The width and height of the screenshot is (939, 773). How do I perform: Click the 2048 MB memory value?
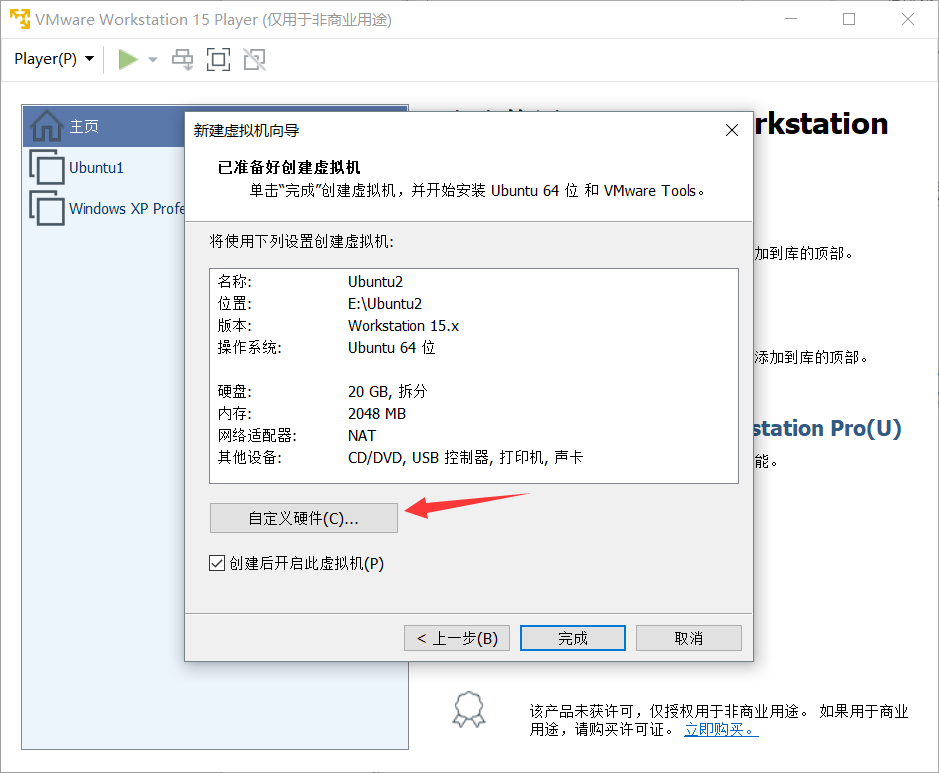tap(377, 414)
